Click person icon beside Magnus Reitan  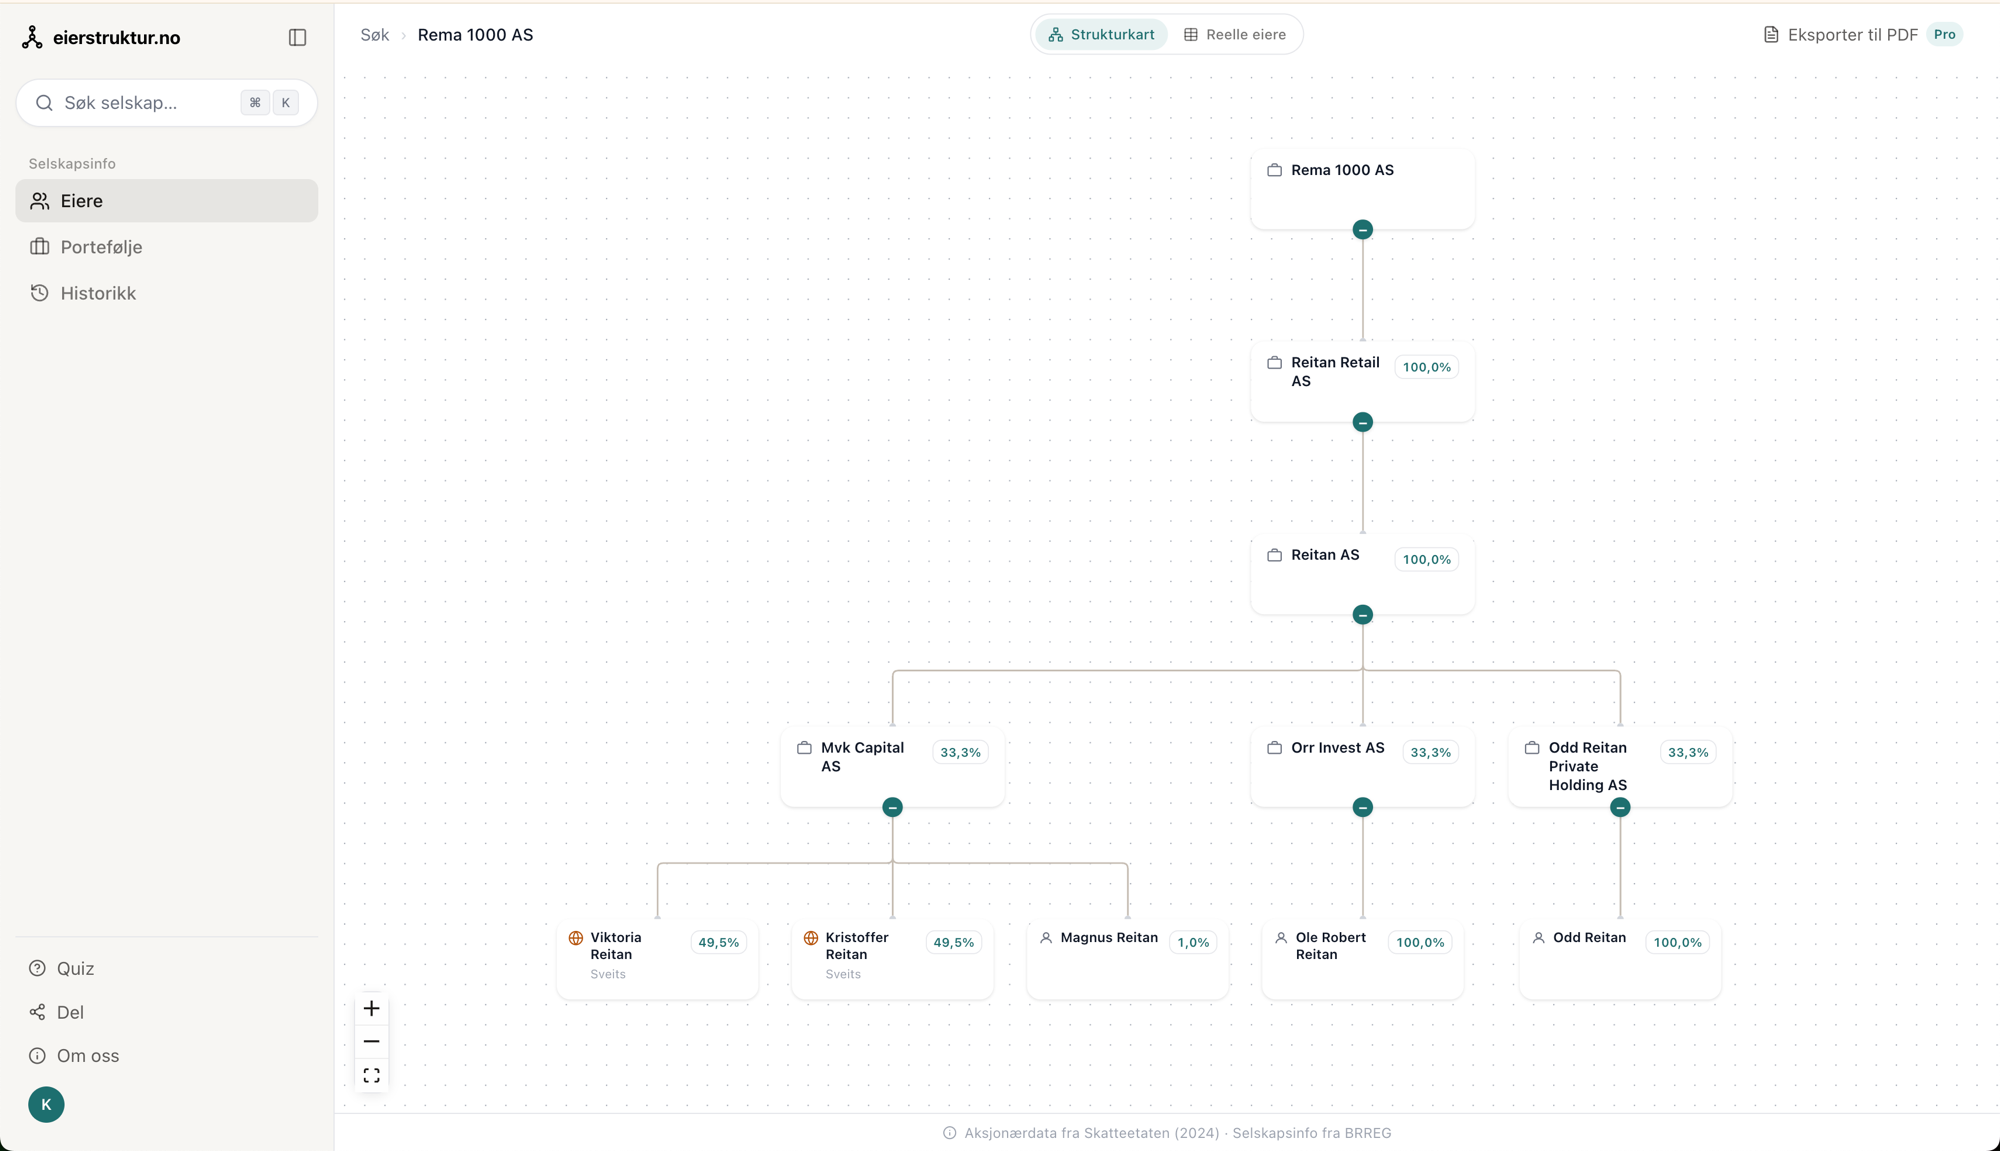(1046, 938)
